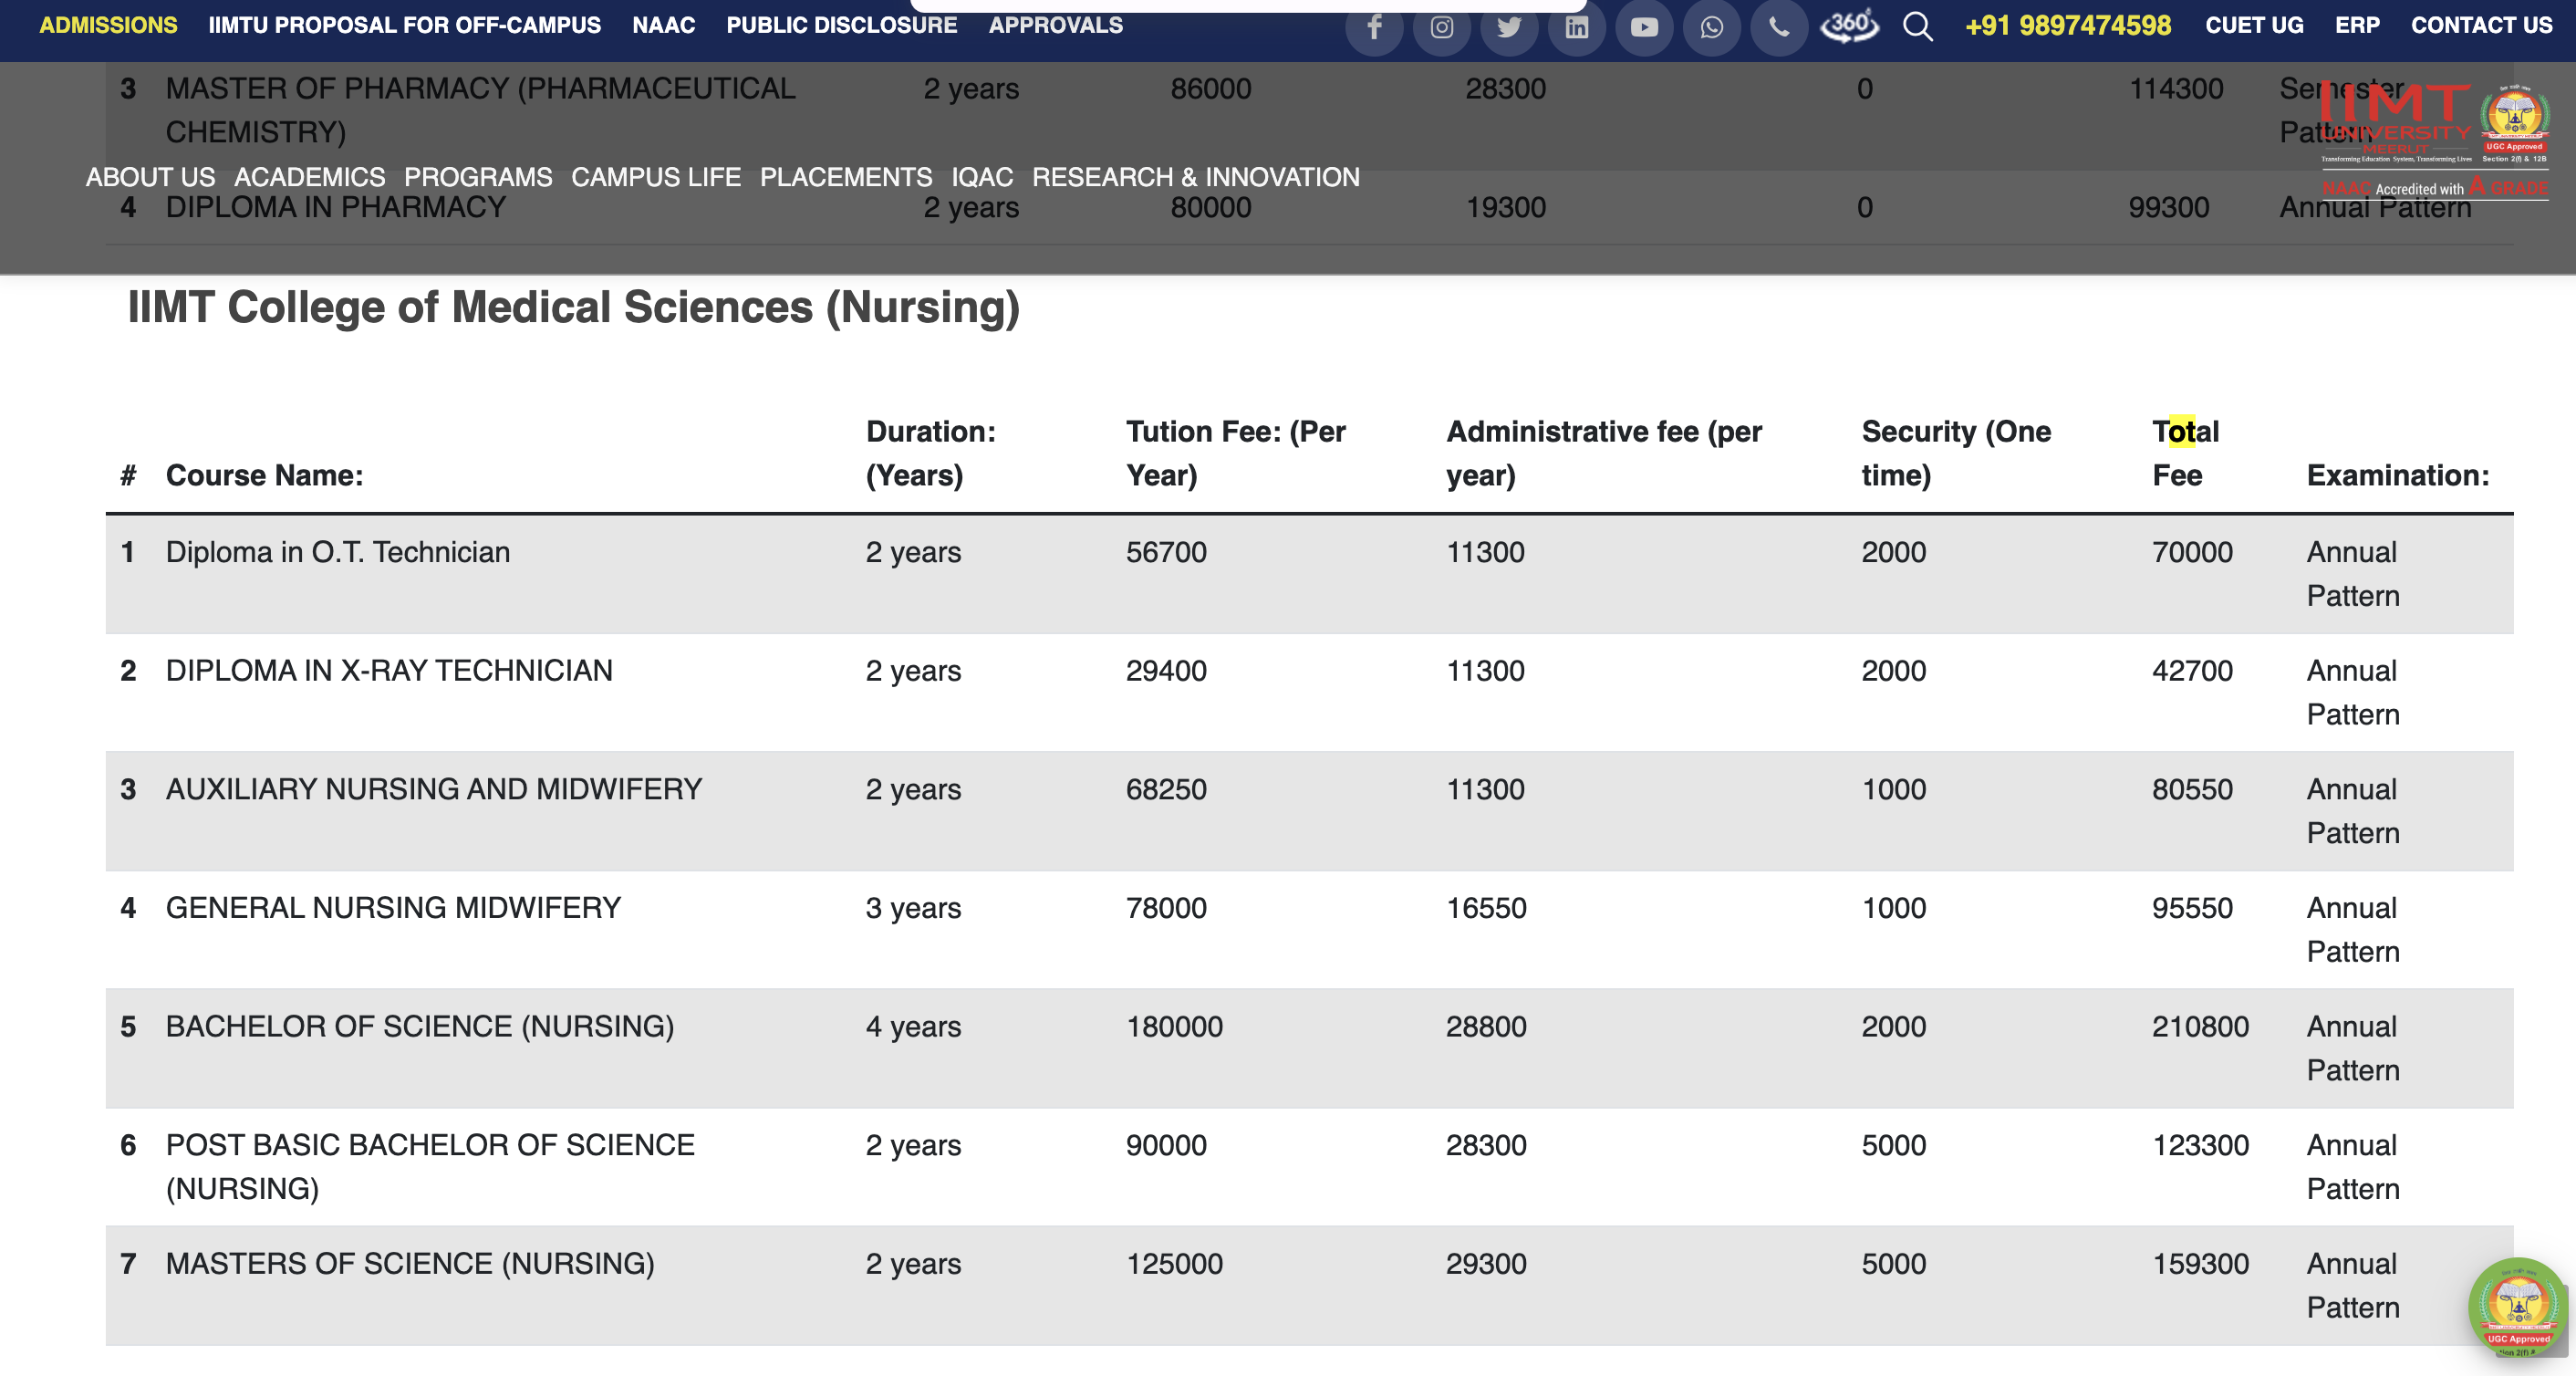This screenshot has height=1376, width=2576.
Task: Click the phone call icon
Action: pos(1779,27)
